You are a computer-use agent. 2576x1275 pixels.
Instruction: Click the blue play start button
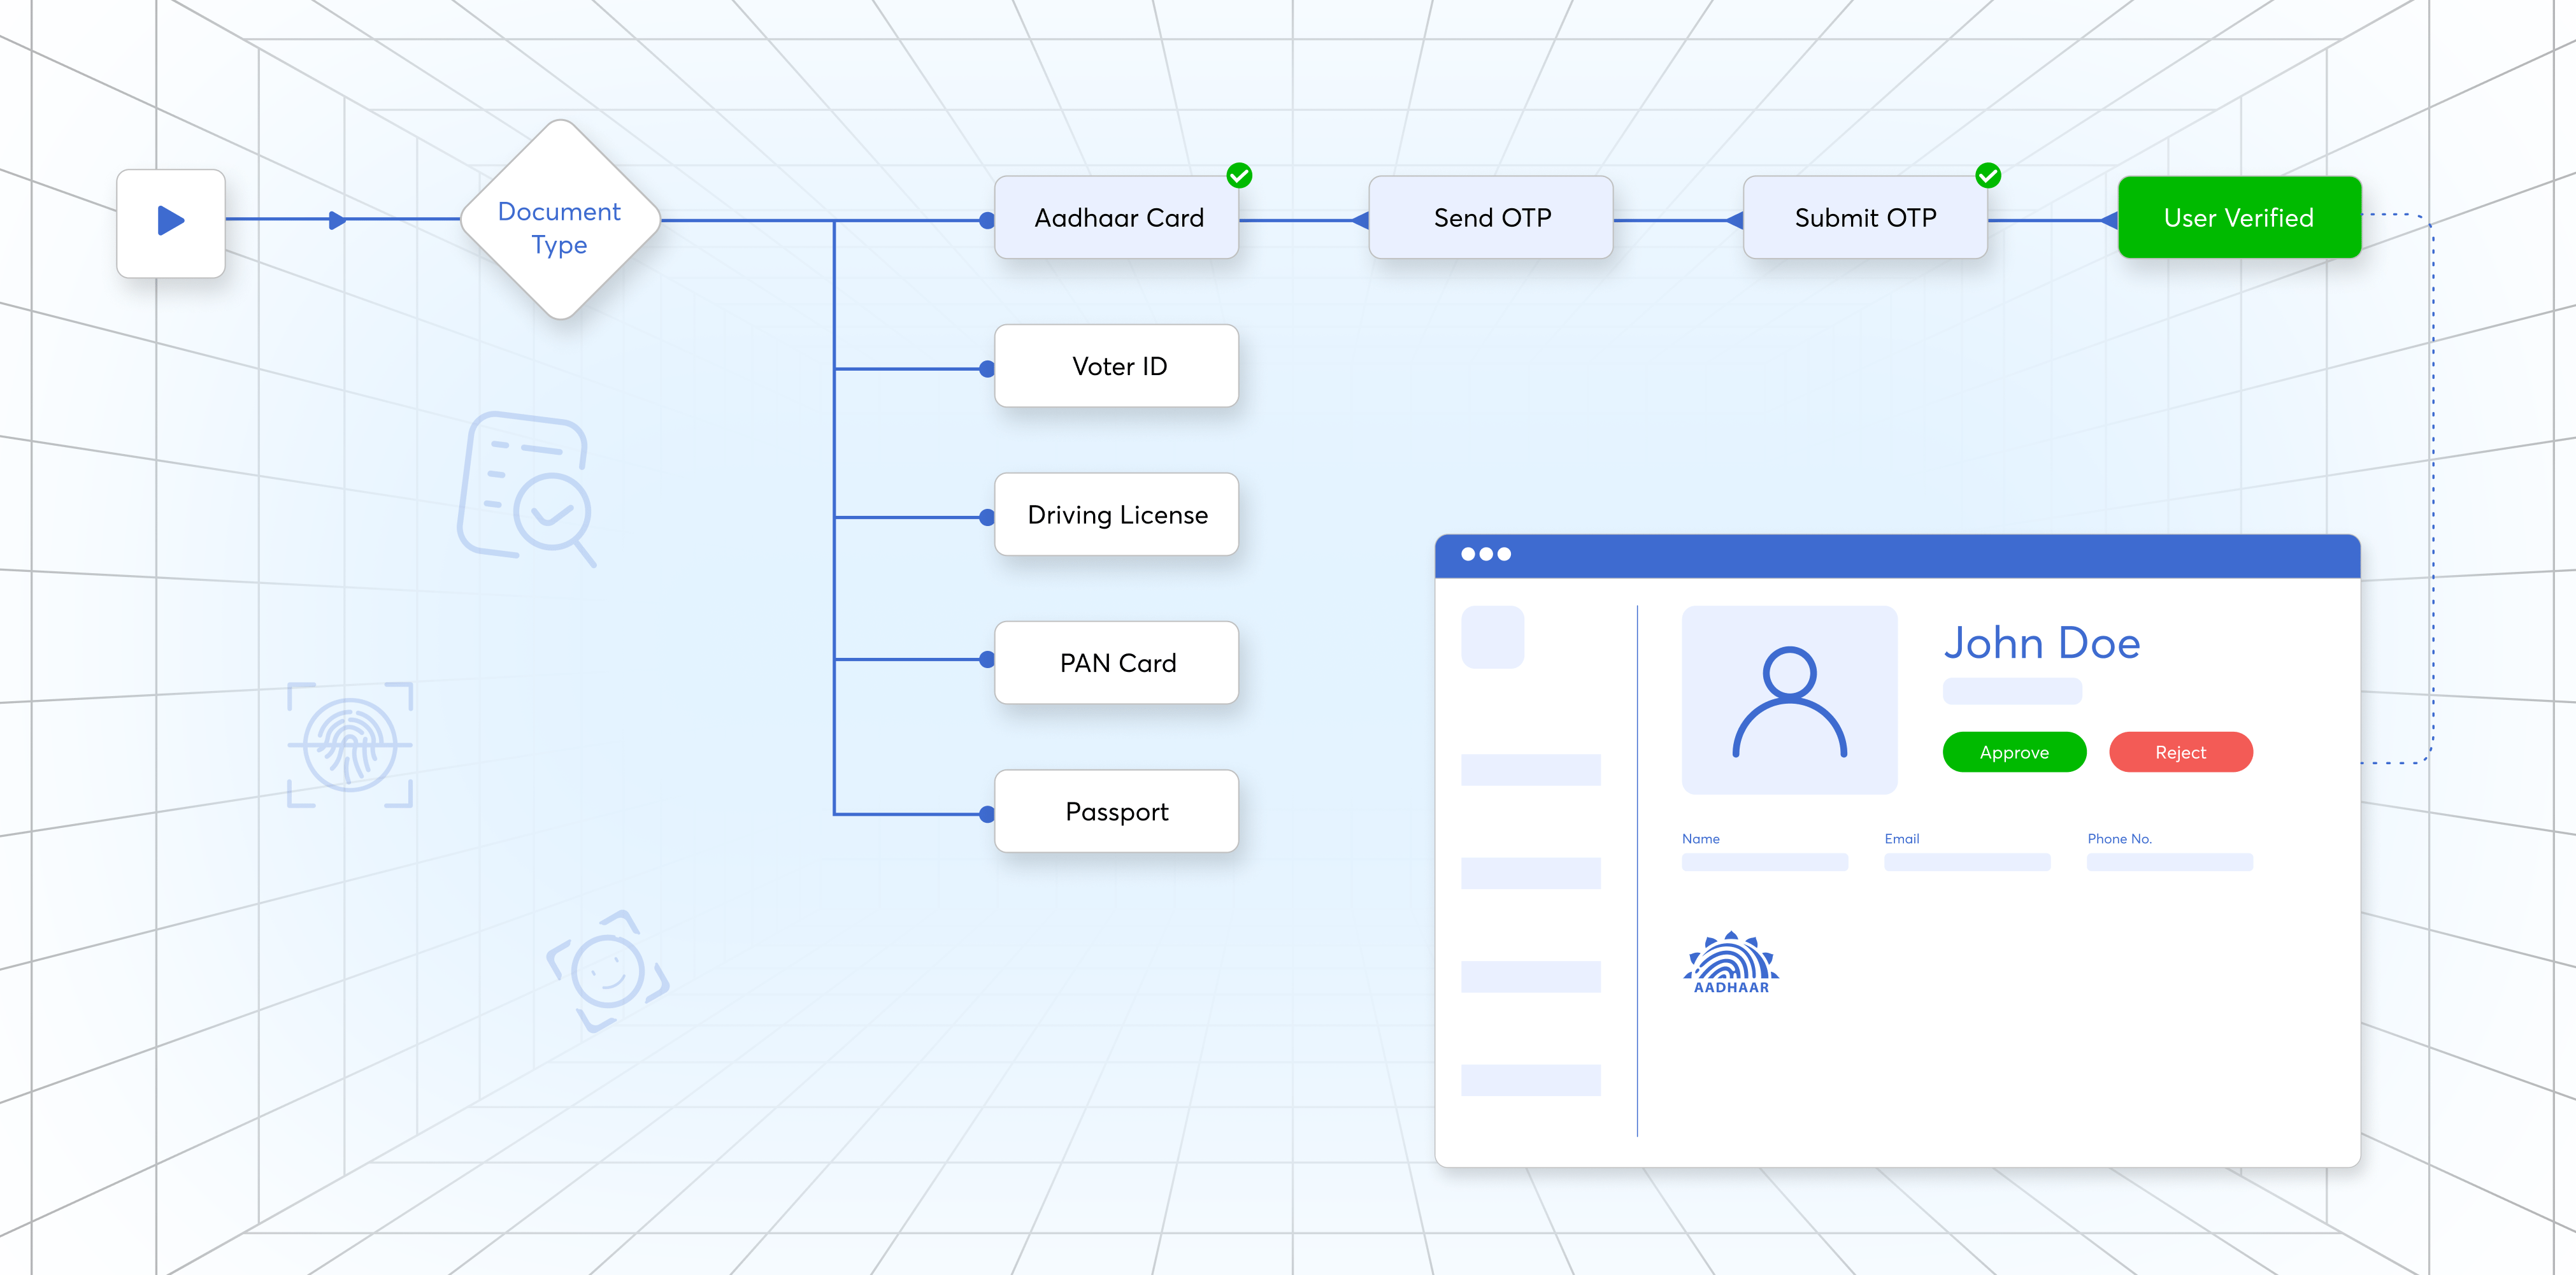(x=171, y=222)
